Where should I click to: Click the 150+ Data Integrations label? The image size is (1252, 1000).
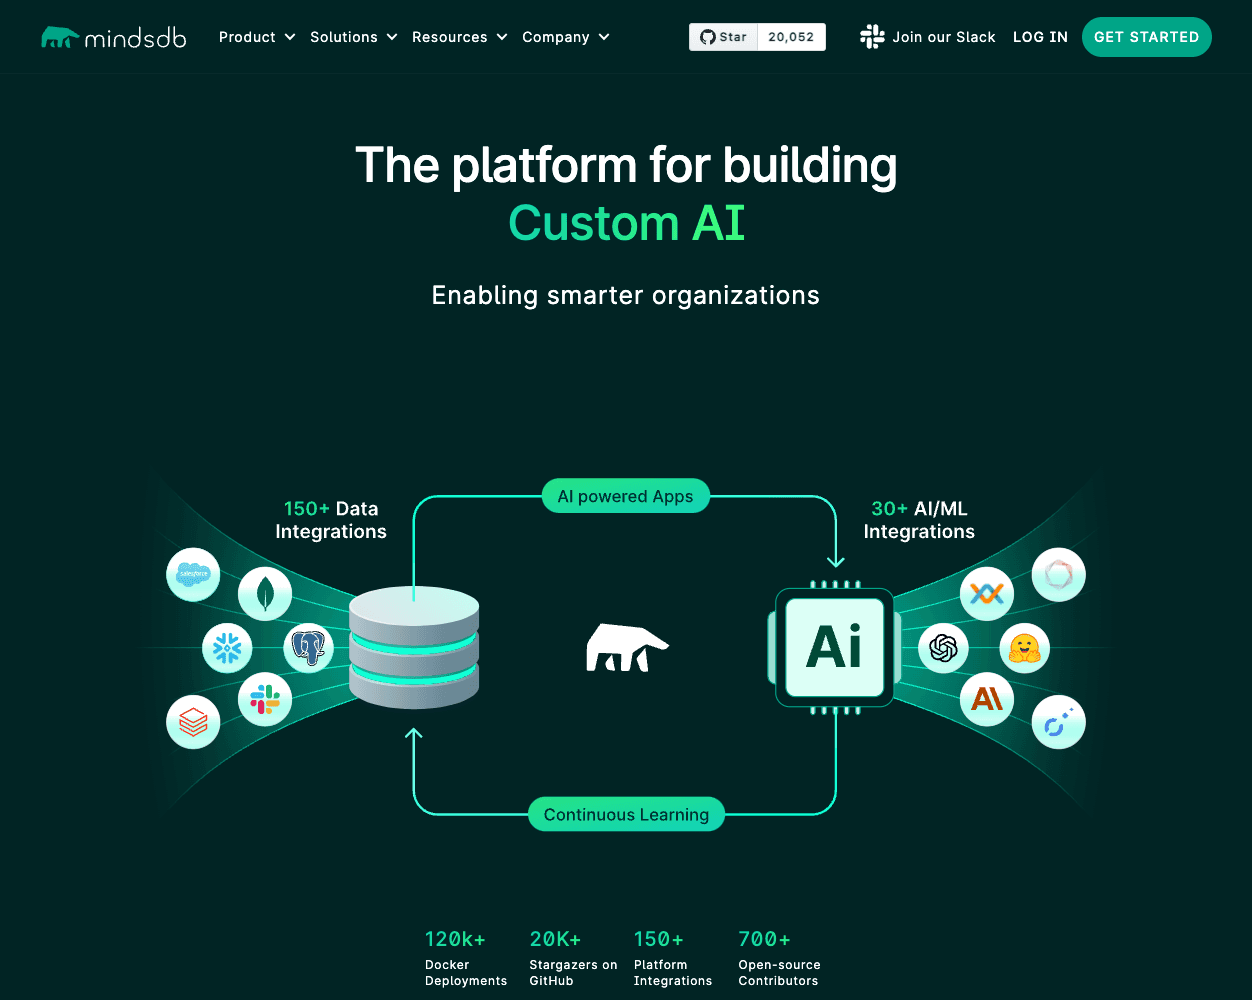(x=331, y=520)
